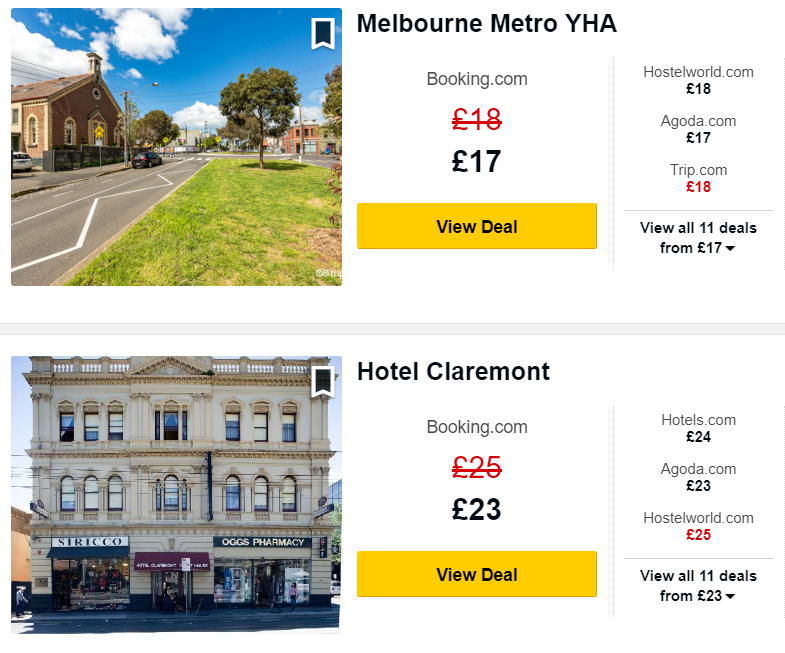Open the Melbourne Metro YHA title link
This screenshot has width=785, height=653.
coord(487,24)
